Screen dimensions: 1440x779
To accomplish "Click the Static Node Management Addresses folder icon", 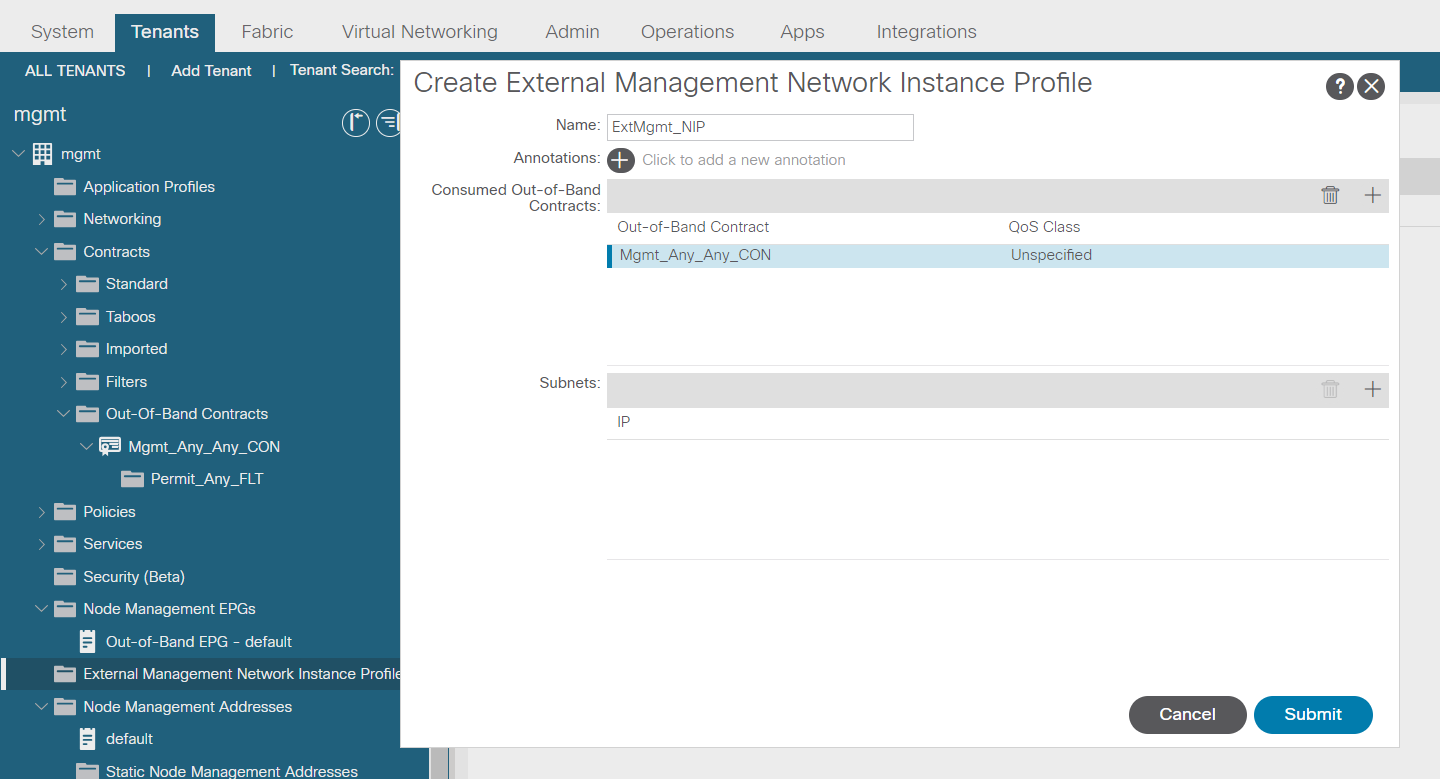I will point(88,772).
